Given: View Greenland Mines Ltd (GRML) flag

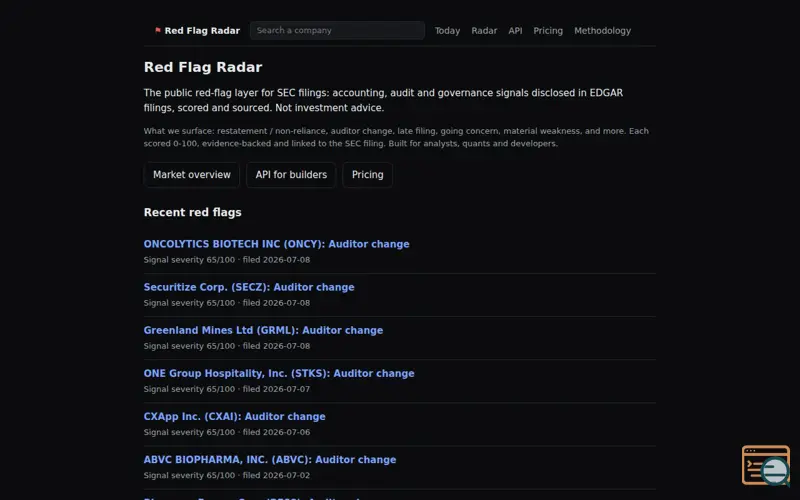Looking at the screenshot, I should [263, 330].
